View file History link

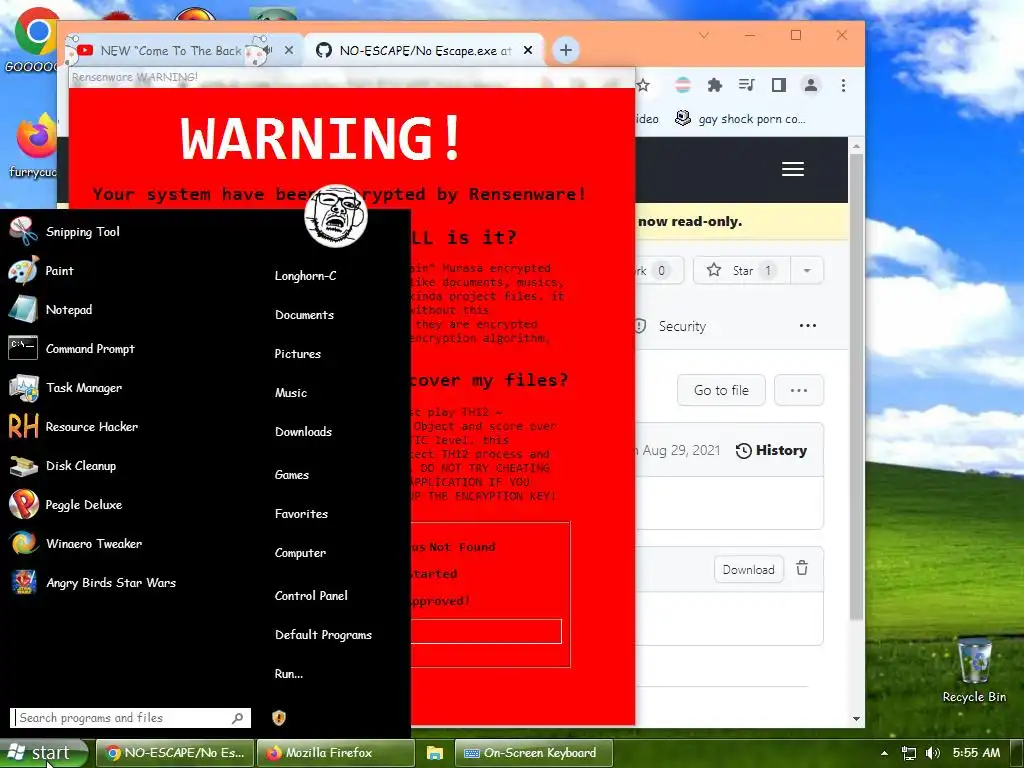(x=771, y=451)
